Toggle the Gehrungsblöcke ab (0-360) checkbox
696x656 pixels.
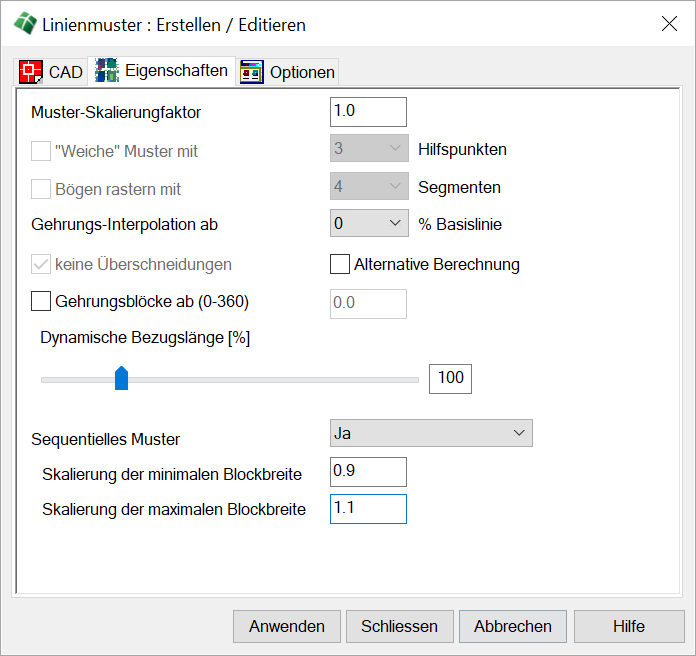coord(41,300)
